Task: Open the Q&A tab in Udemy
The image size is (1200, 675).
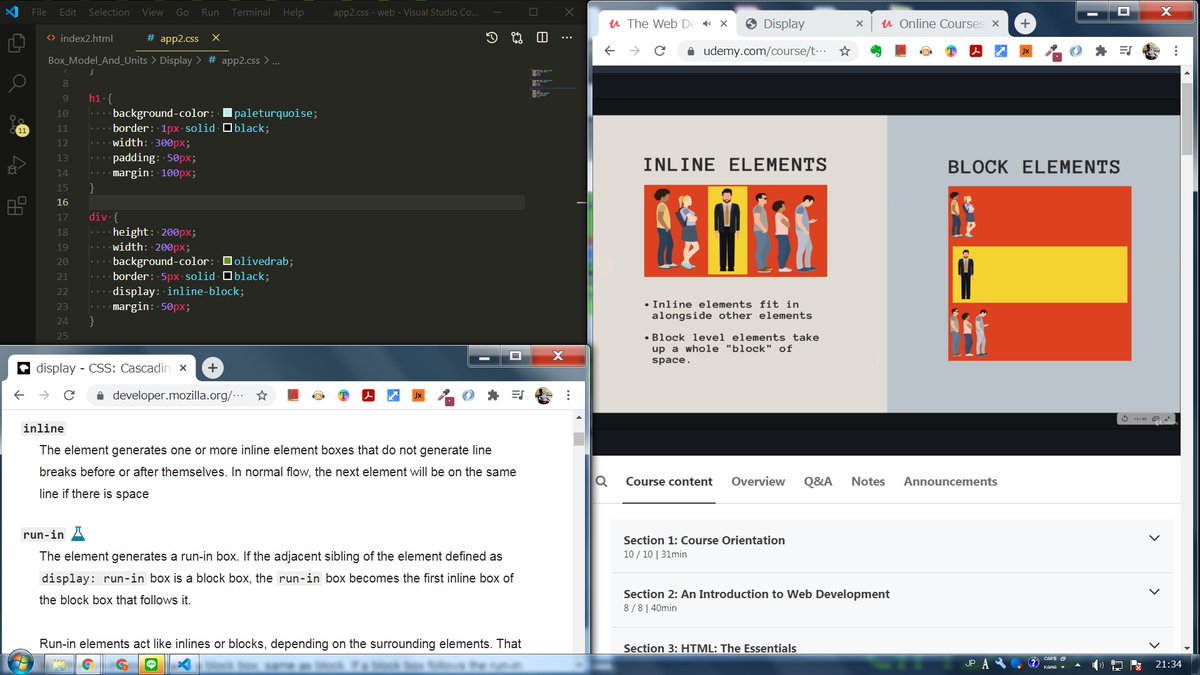Action: click(818, 482)
